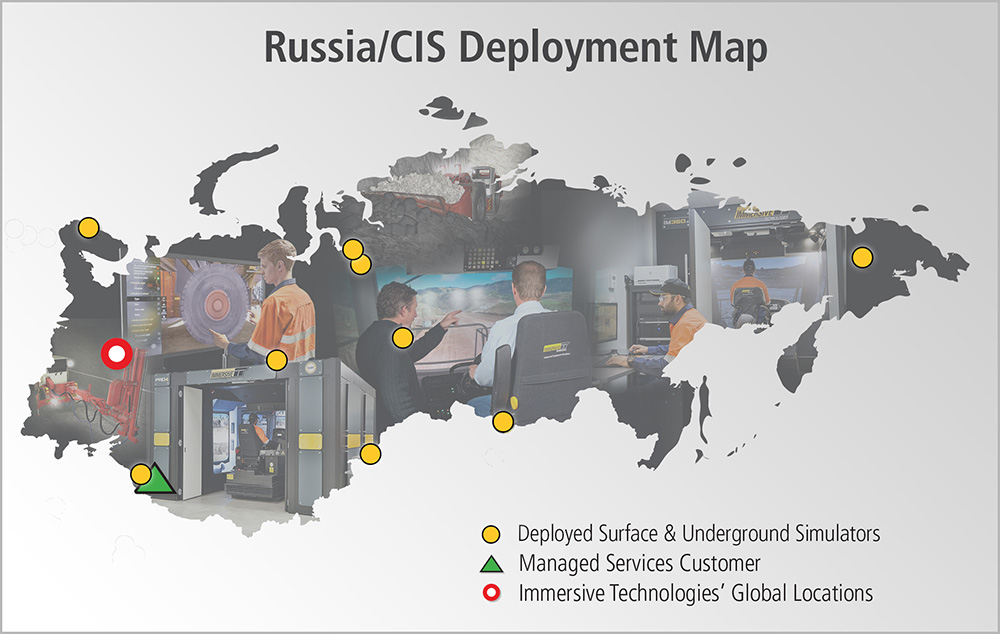Viewport: 1000px width, 634px height.
Task: Select the green Managed Services triangle on the map
Action: pyautogui.click(x=156, y=482)
